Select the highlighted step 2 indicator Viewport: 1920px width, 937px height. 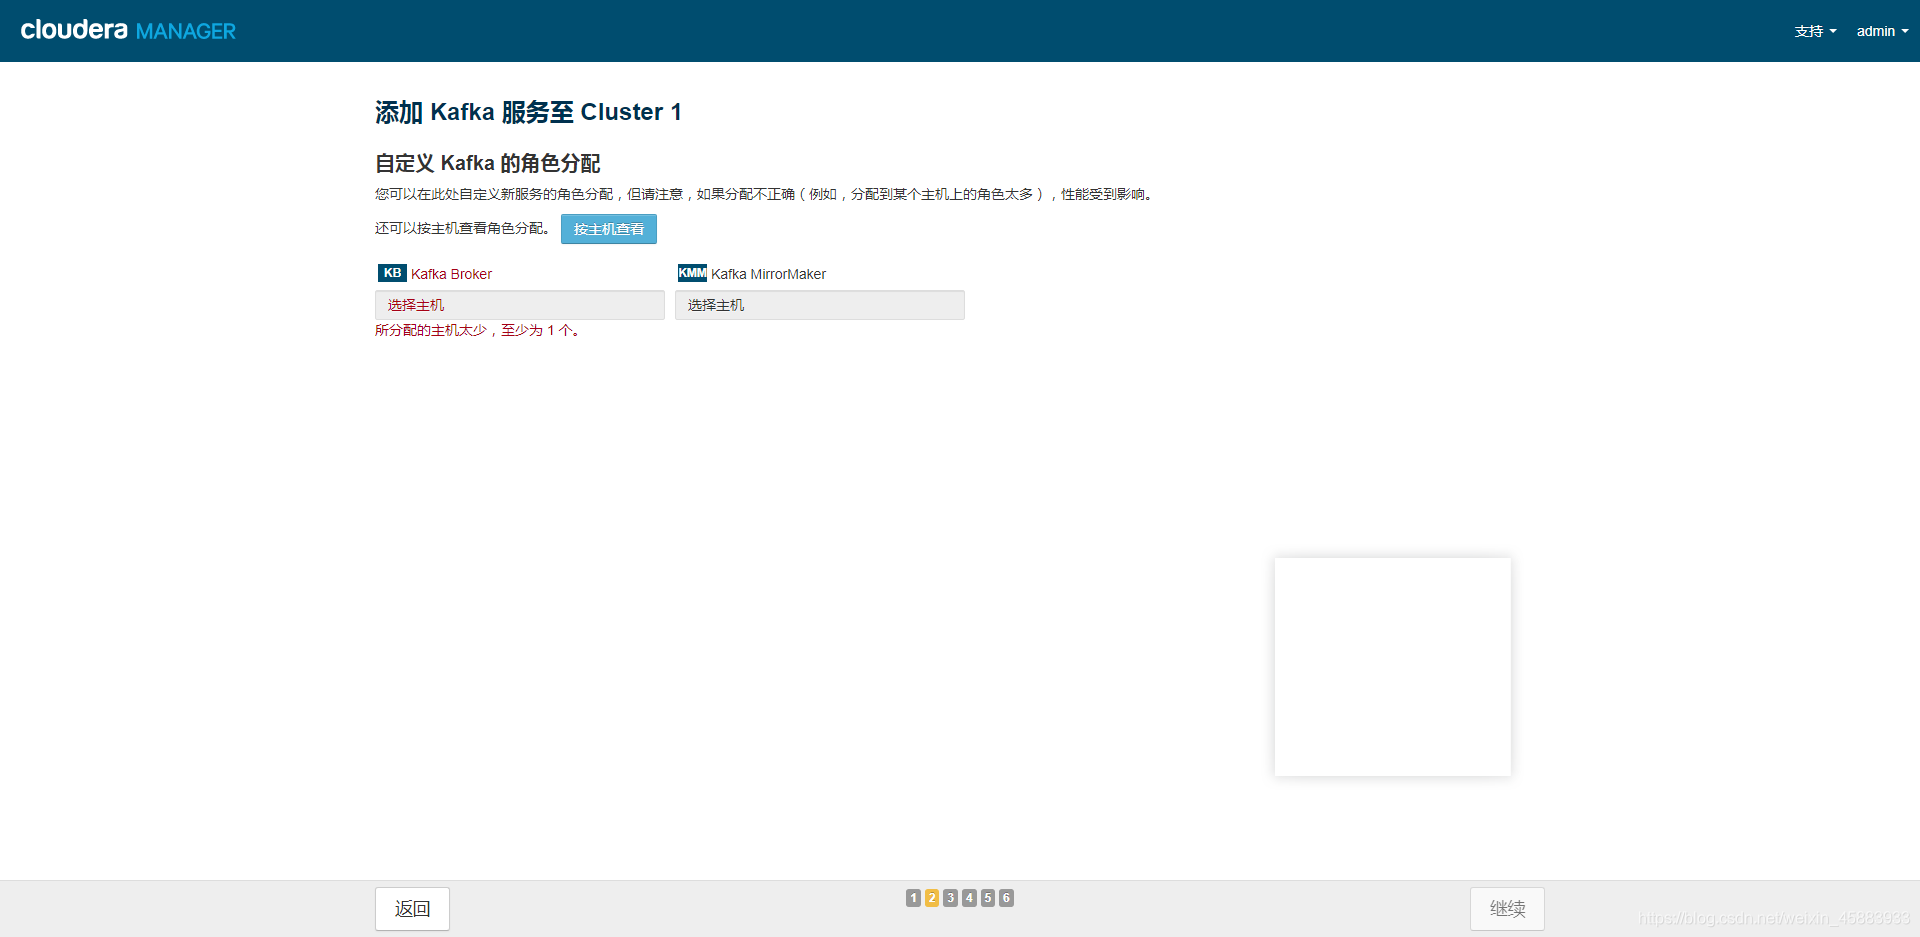click(931, 898)
